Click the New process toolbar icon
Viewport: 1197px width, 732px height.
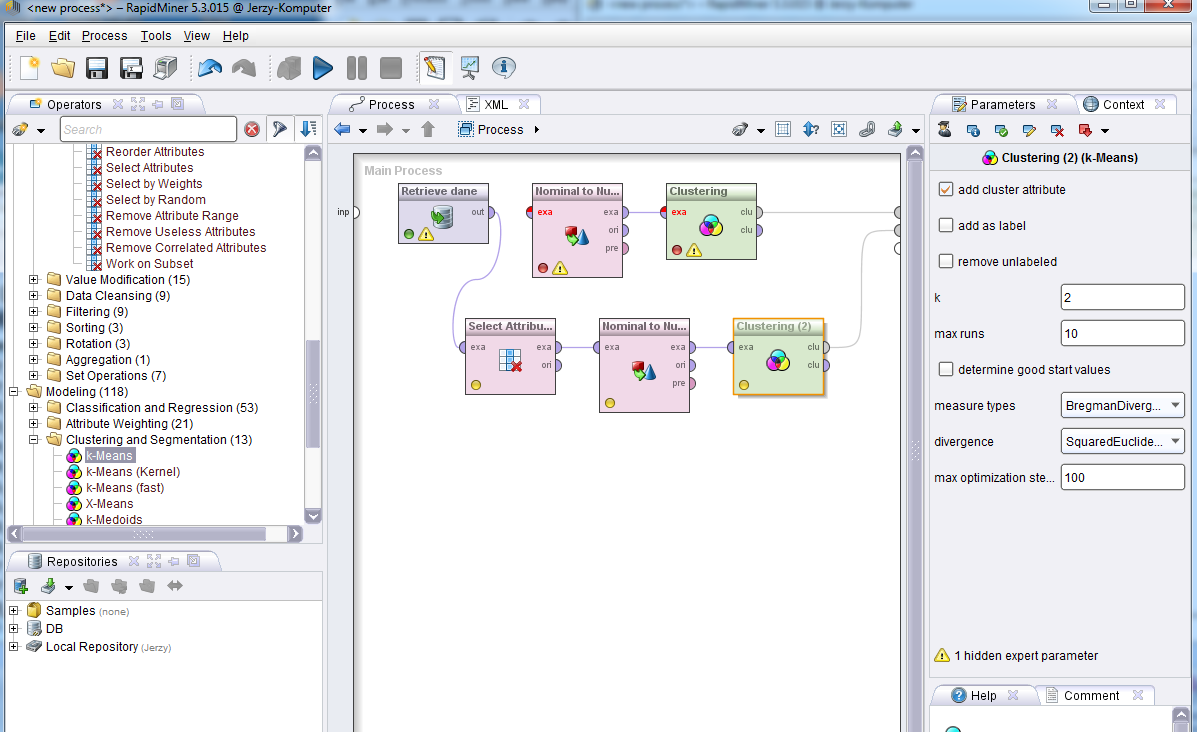pyautogui.click(x=29, y=68)
